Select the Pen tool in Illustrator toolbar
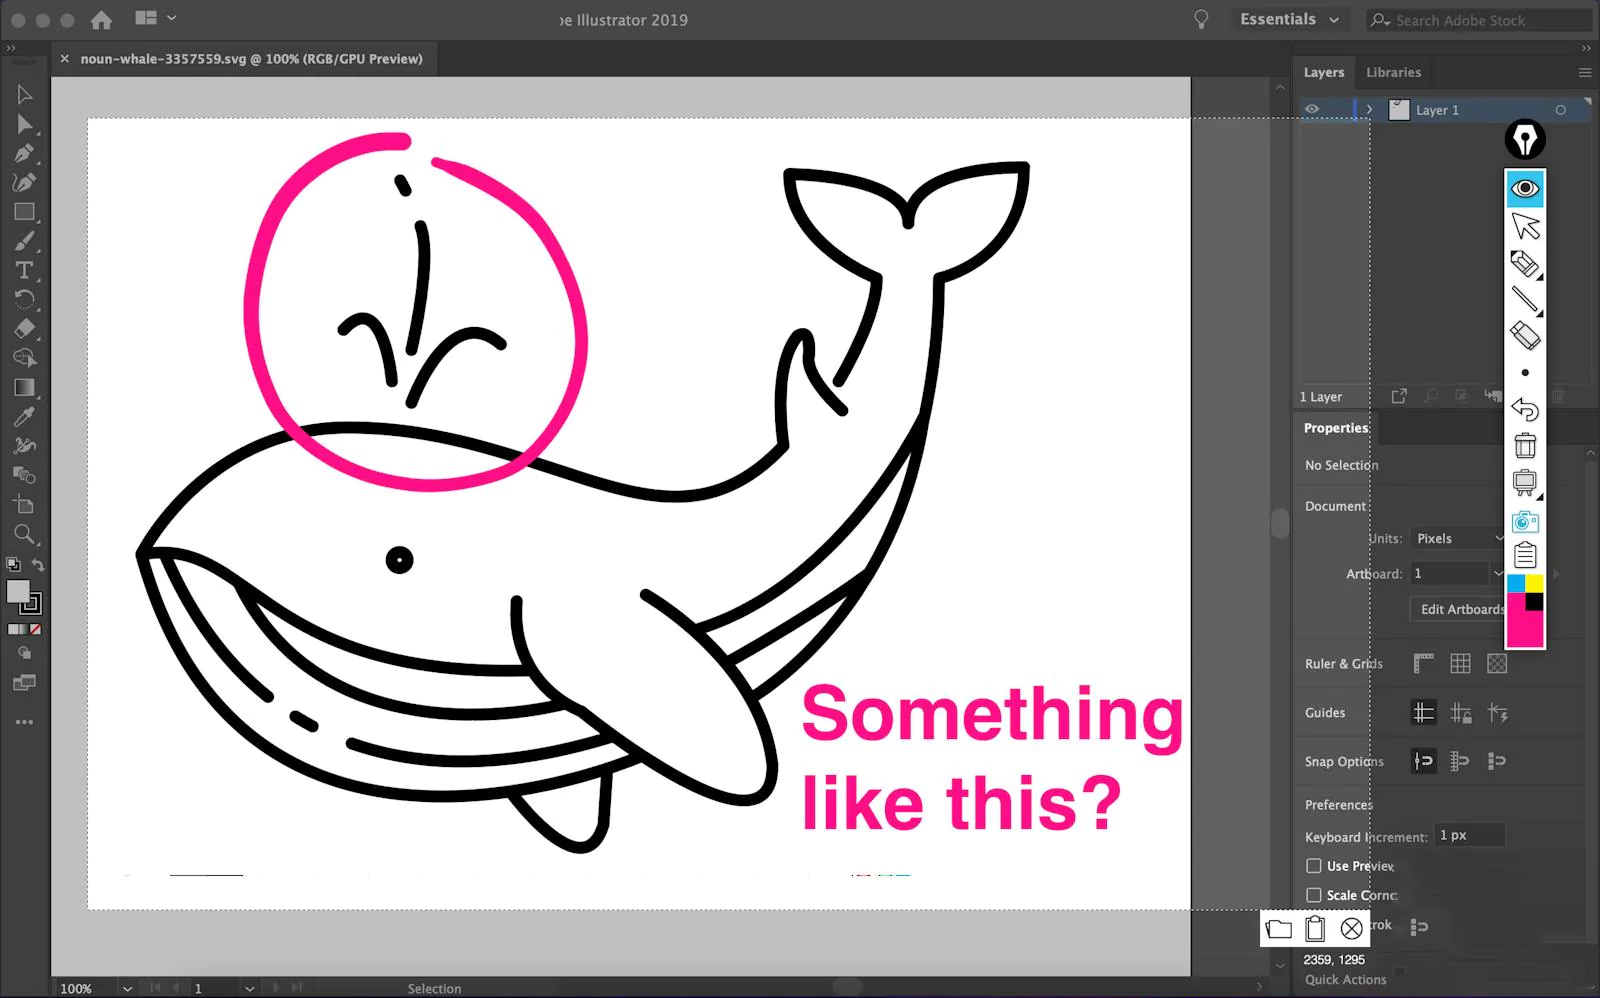 click(x=25, y=153)
